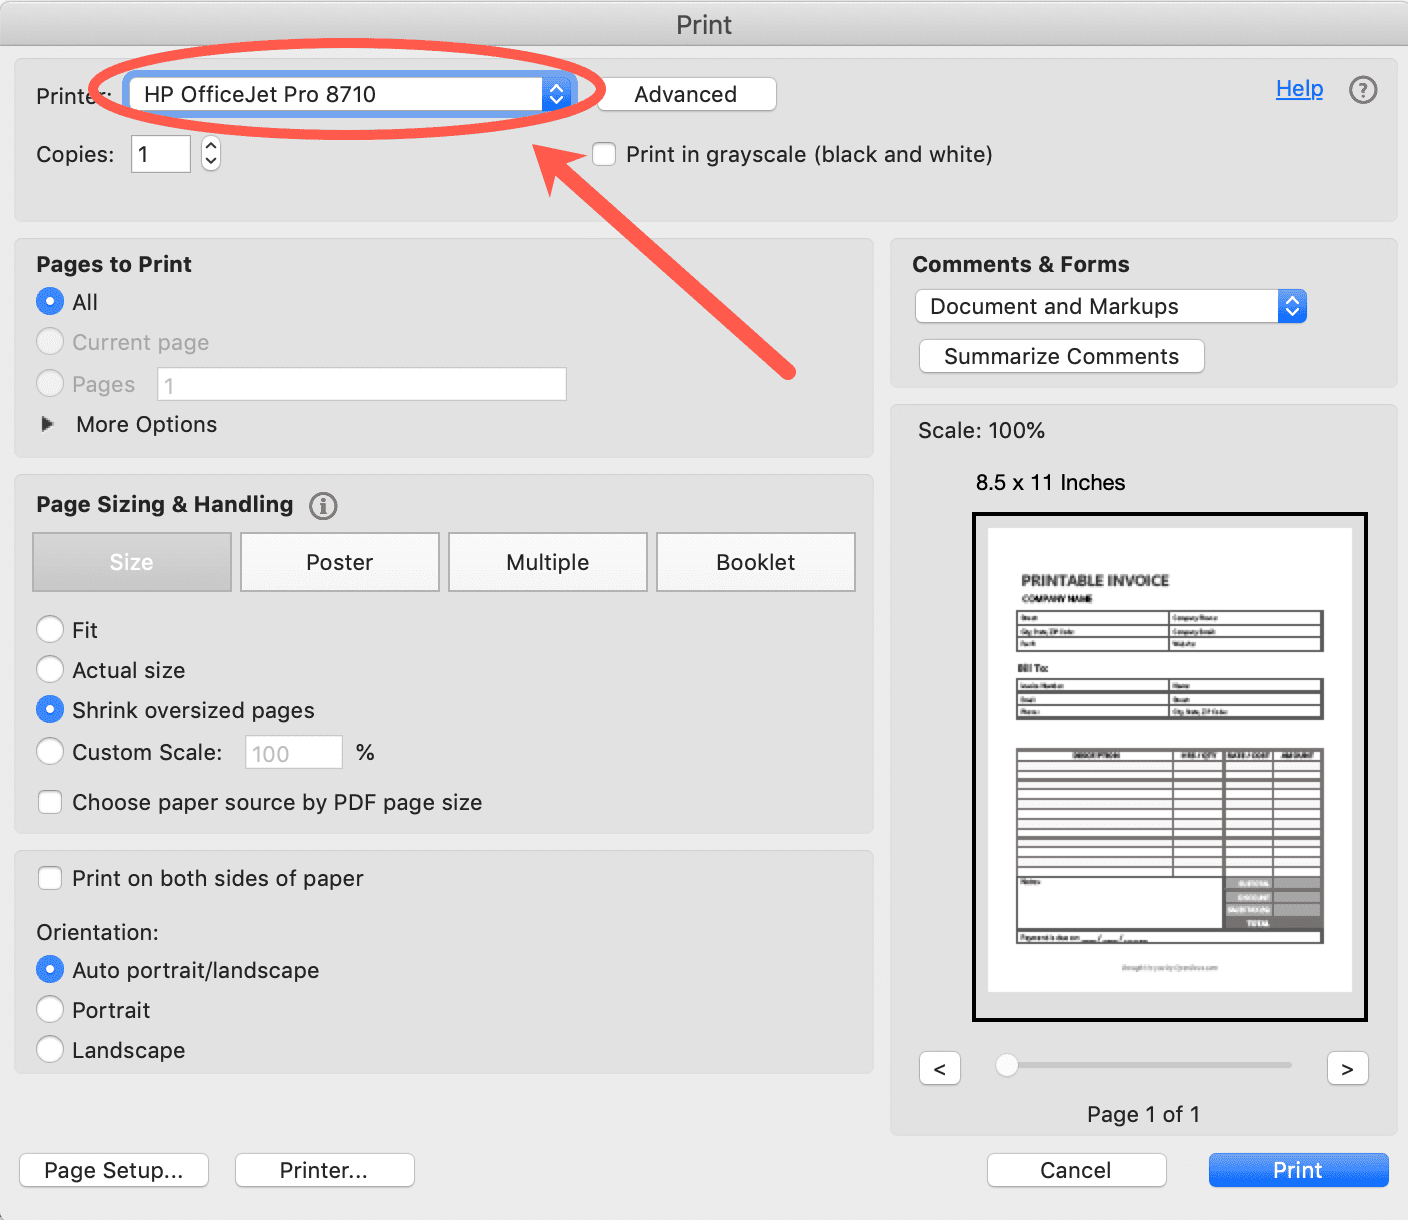Enable Print in grayscale checkbox
1408x1220 pixels.
[x=604, y=154]
